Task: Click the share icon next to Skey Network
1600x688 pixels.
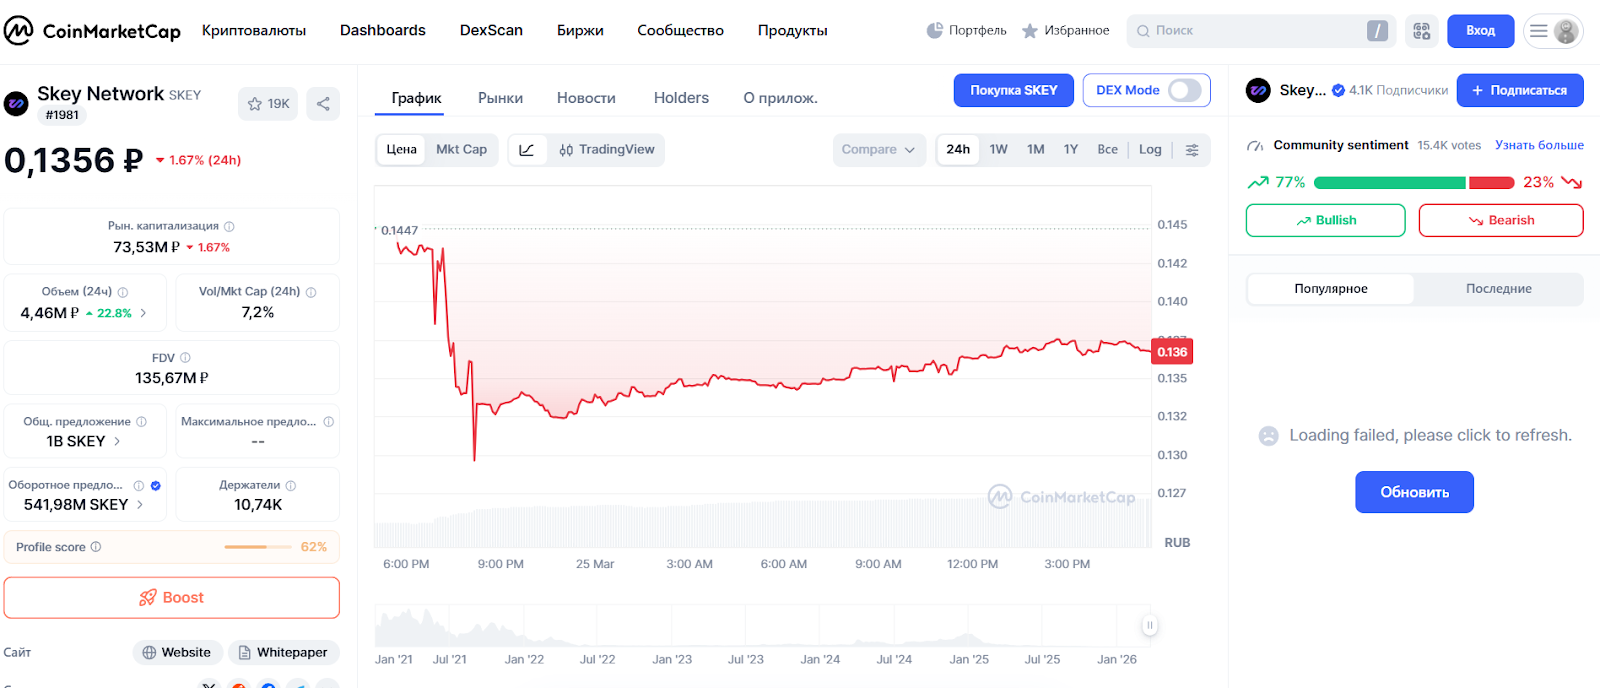Action: pos(323,104)
